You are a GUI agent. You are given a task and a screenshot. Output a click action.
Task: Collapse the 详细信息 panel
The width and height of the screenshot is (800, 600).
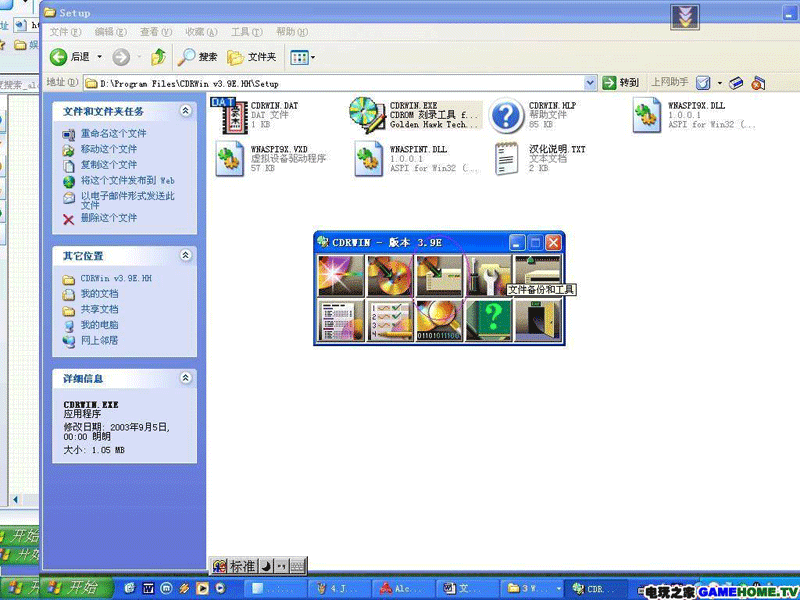[186, 378]
